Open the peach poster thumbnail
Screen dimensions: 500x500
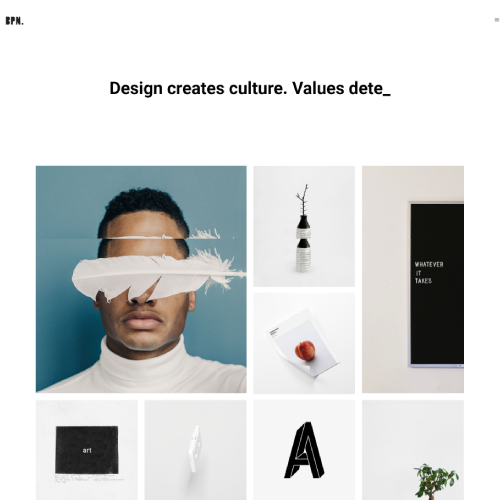click(x=304, y=343)
